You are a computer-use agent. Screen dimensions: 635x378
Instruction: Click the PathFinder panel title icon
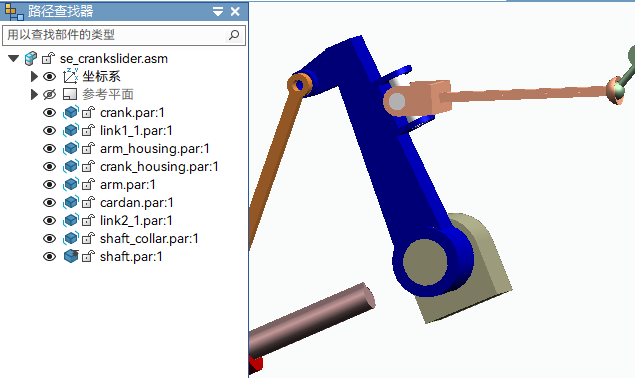pyautogui.click(x=14, y=11)
